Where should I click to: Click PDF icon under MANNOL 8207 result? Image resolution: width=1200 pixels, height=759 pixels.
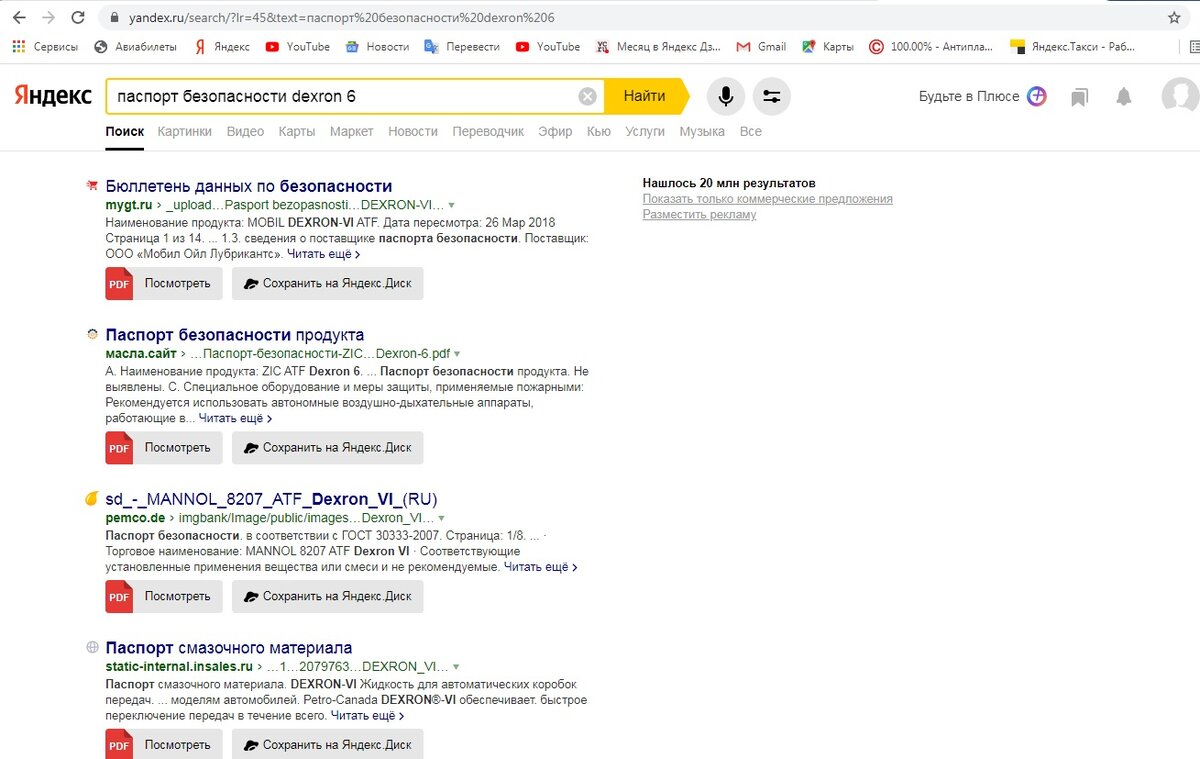(x=119, y=596)
